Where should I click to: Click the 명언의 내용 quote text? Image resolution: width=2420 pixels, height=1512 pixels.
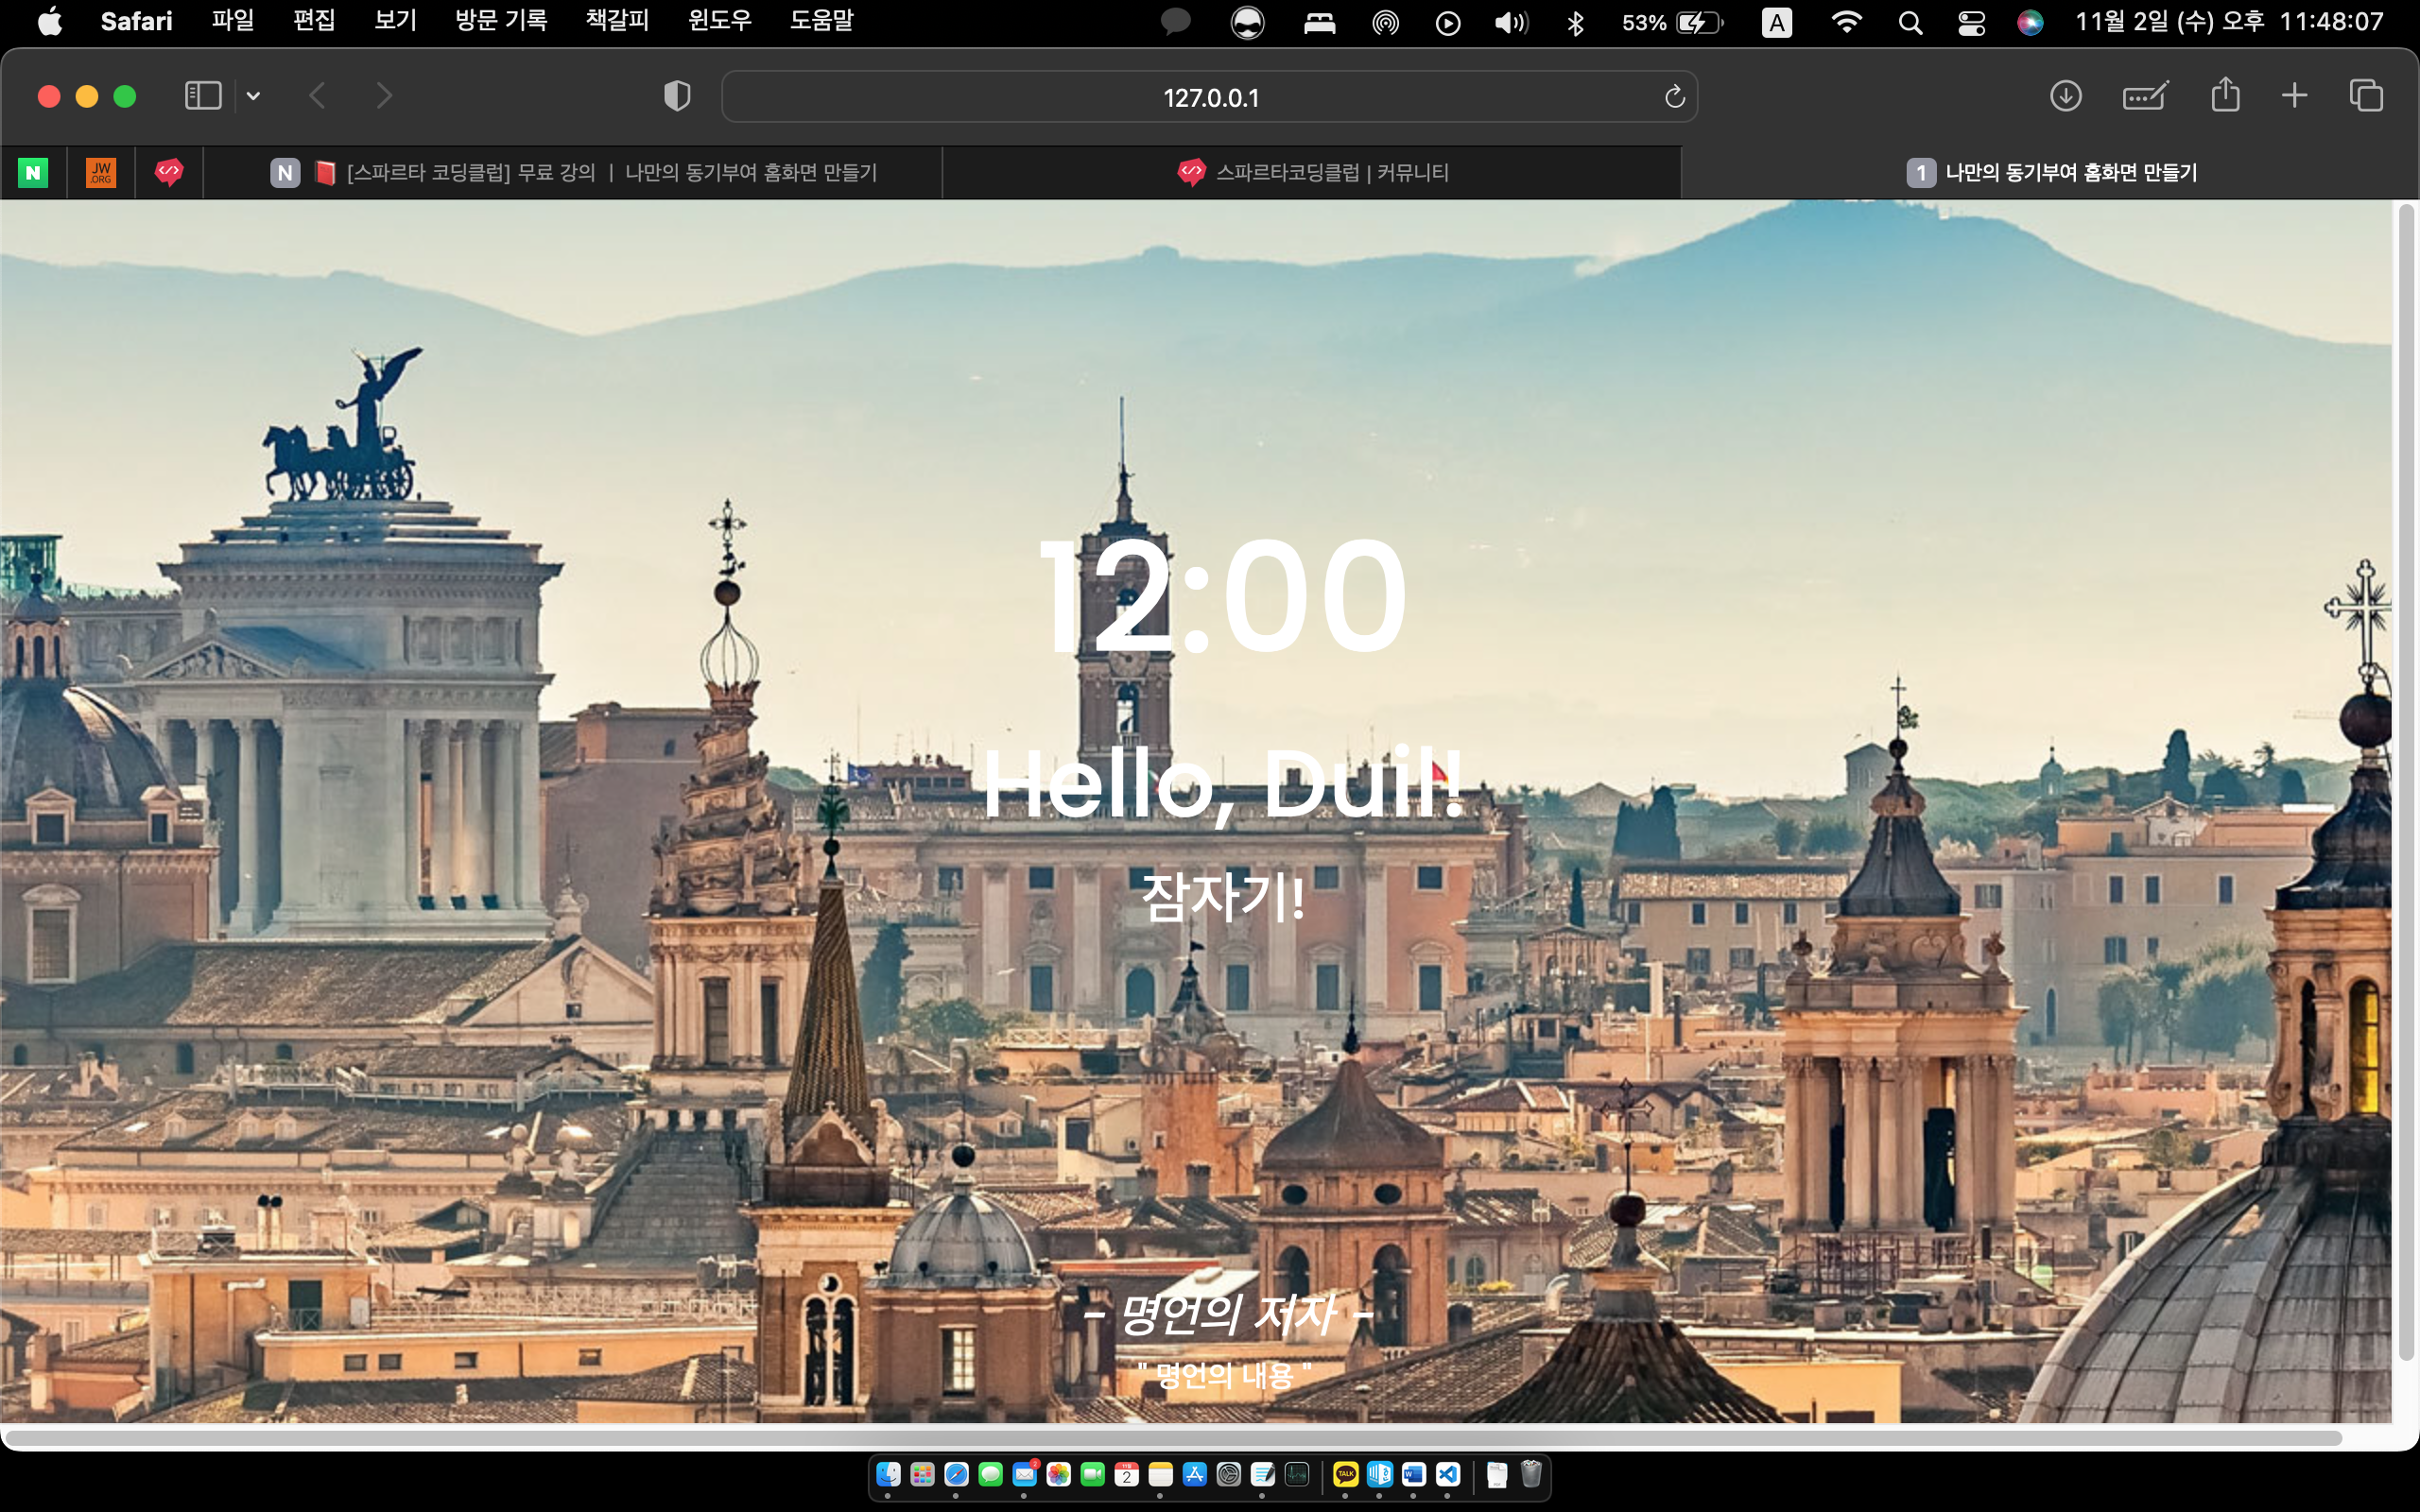(x=1225, y=1376)
